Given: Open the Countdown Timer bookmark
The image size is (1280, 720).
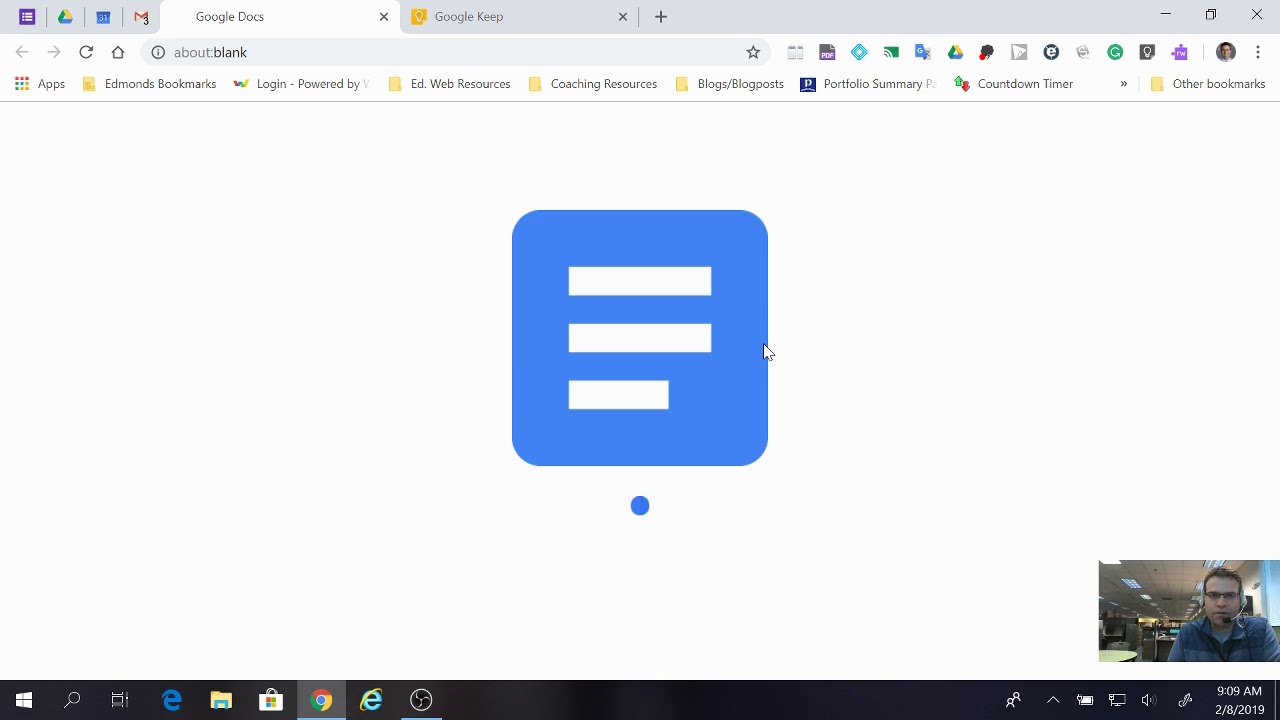Looking at the screenshot, I should [1014, 84].
